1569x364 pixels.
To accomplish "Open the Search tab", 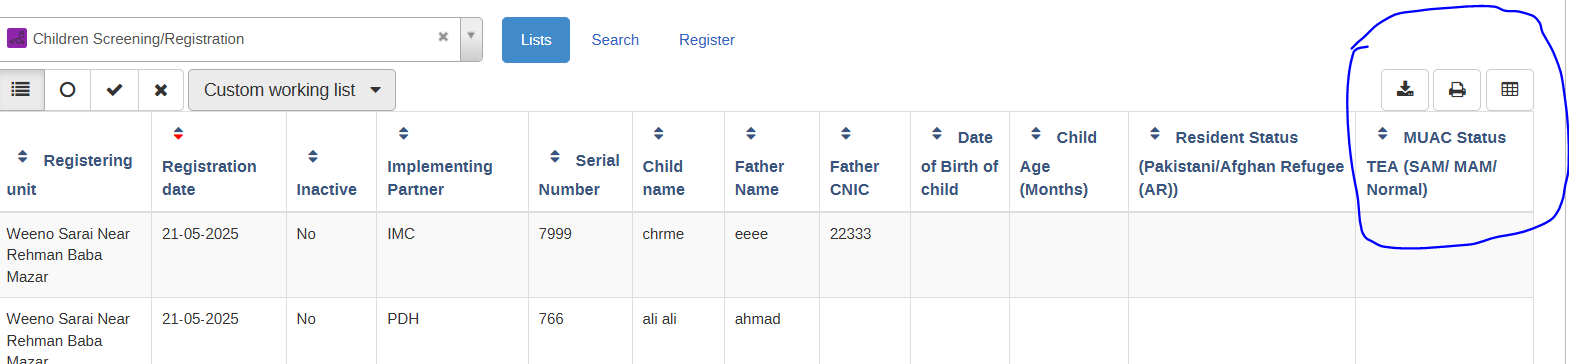I will [615, 40].
